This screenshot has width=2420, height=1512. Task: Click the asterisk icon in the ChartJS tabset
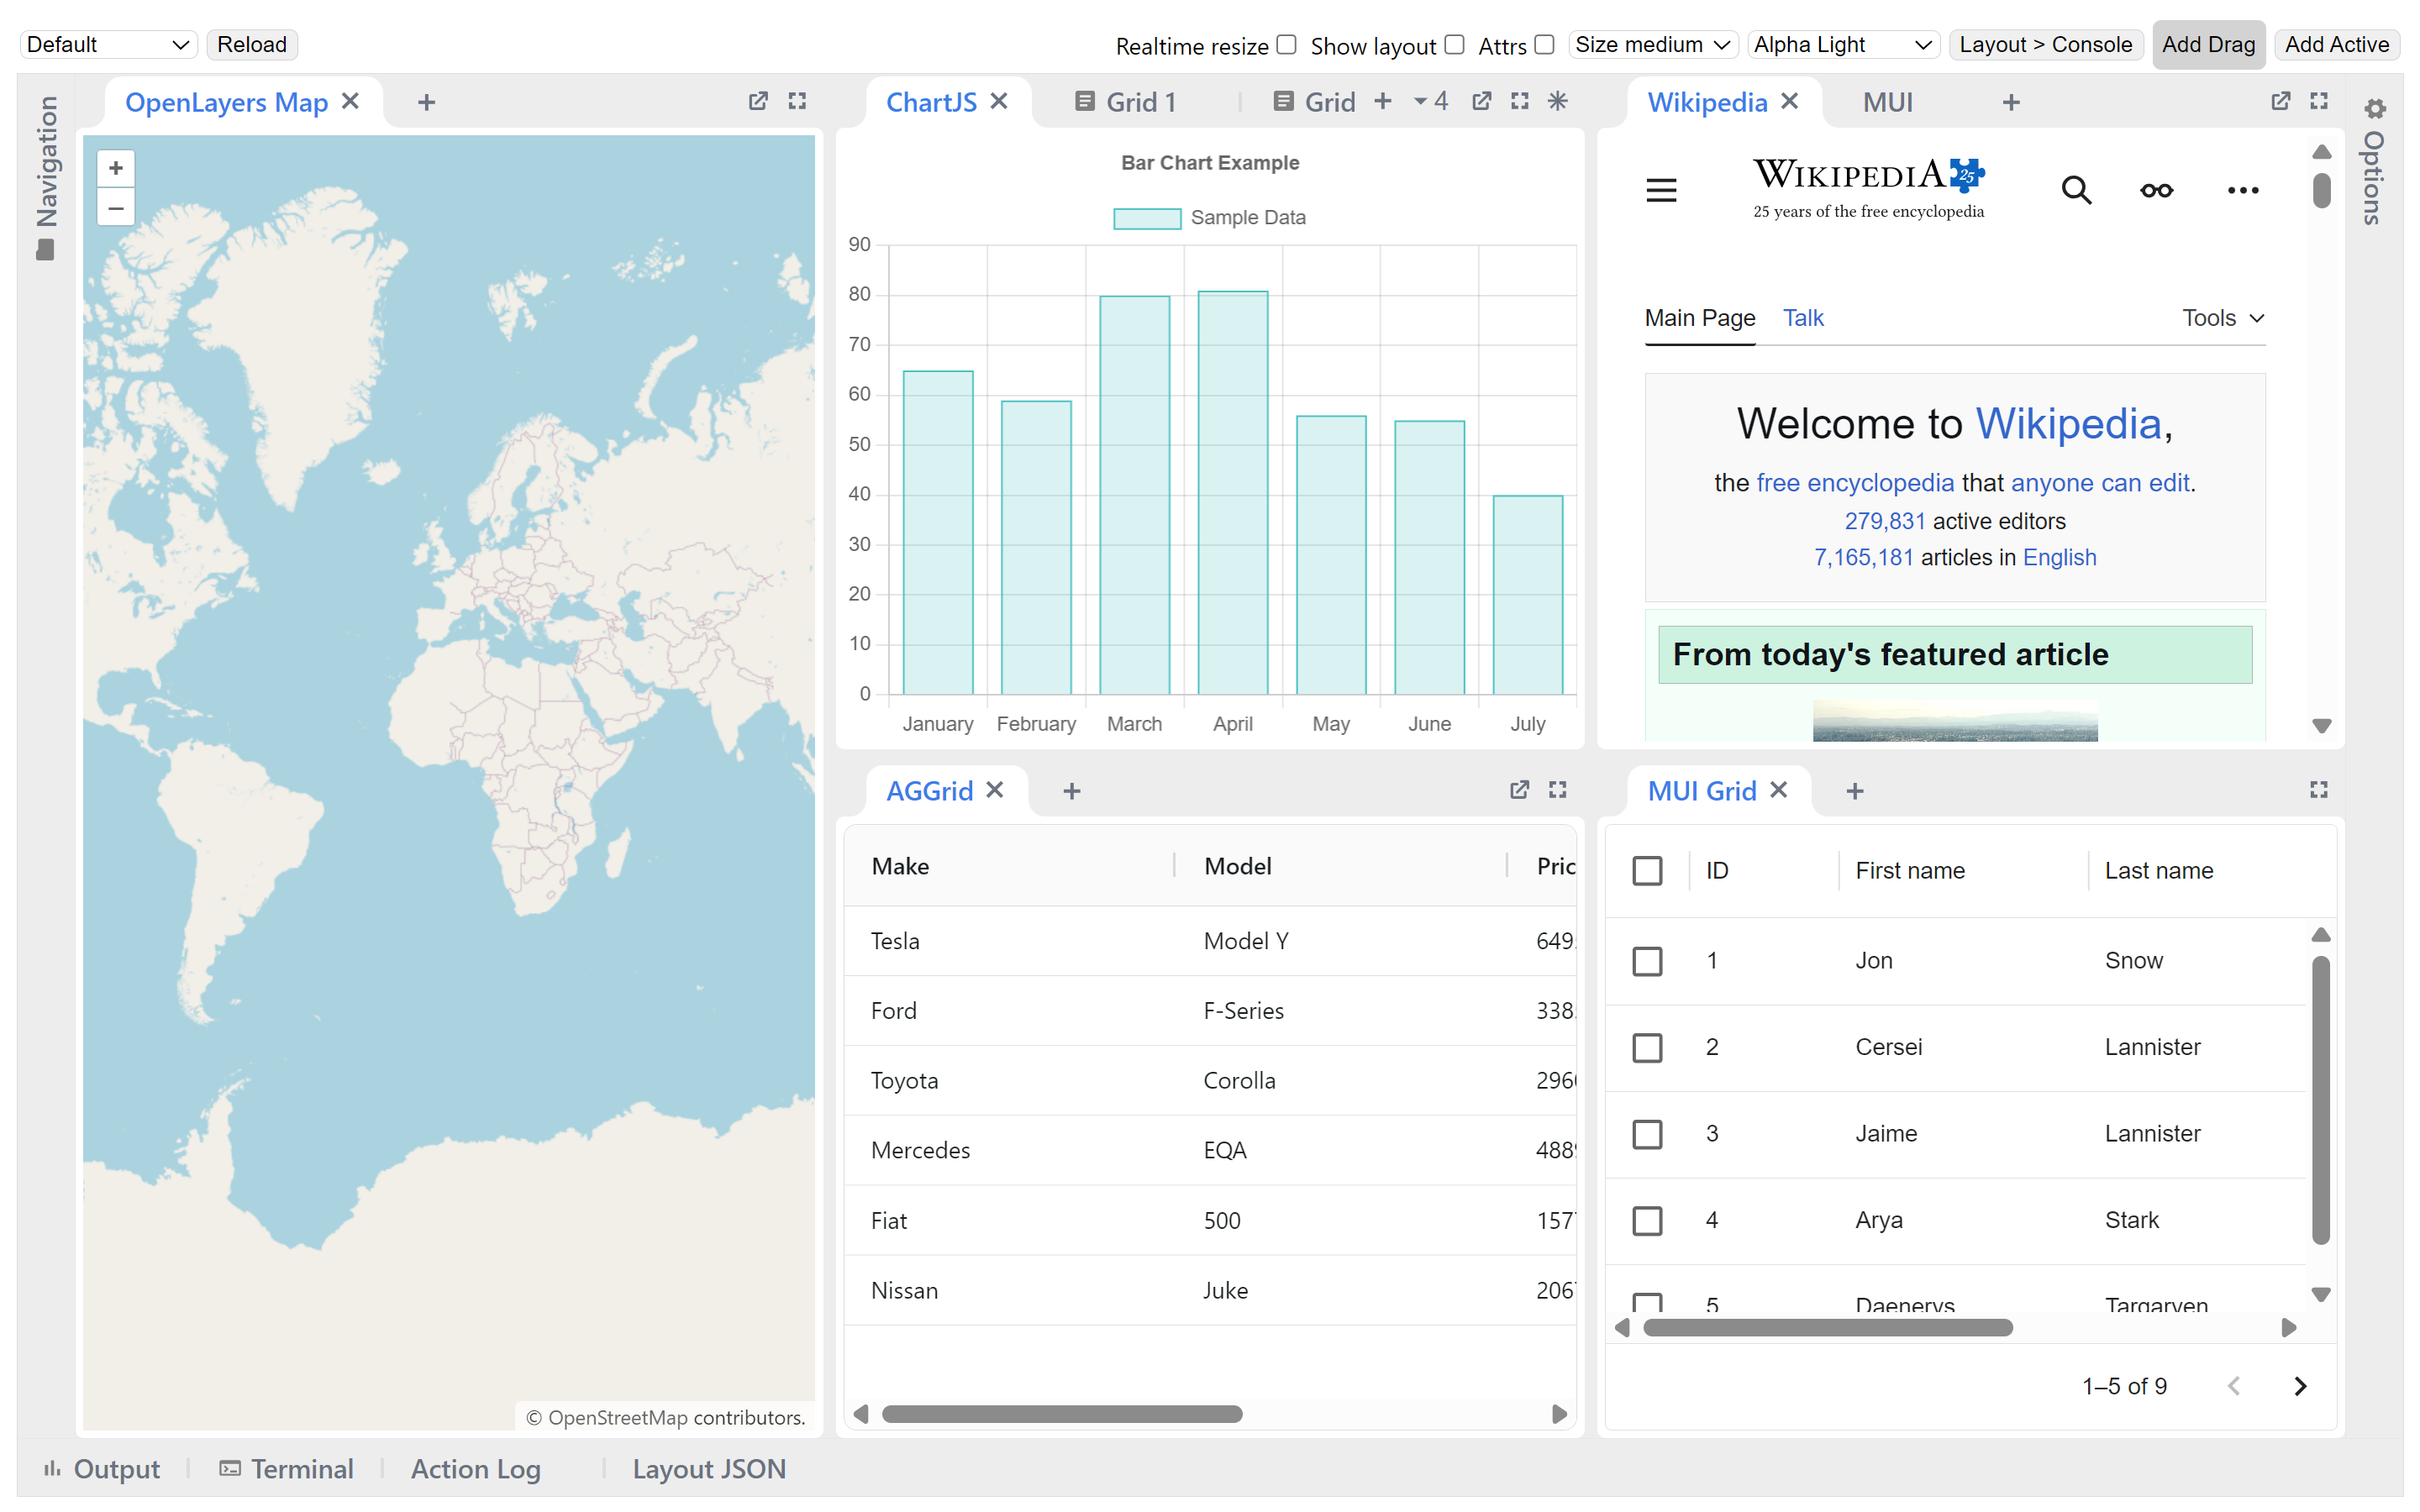[x=1558, y=101]
